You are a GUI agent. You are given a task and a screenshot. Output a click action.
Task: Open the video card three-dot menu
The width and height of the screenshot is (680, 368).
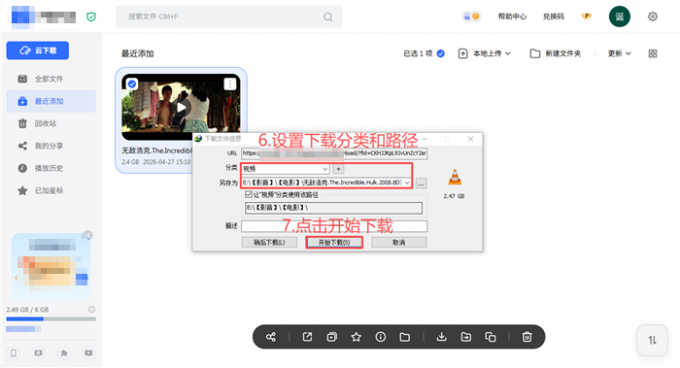pos(230,84)
